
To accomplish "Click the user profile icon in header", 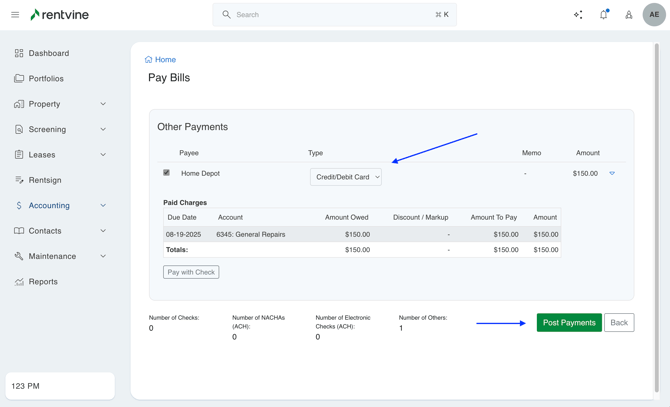I will [x=628, y=15].
